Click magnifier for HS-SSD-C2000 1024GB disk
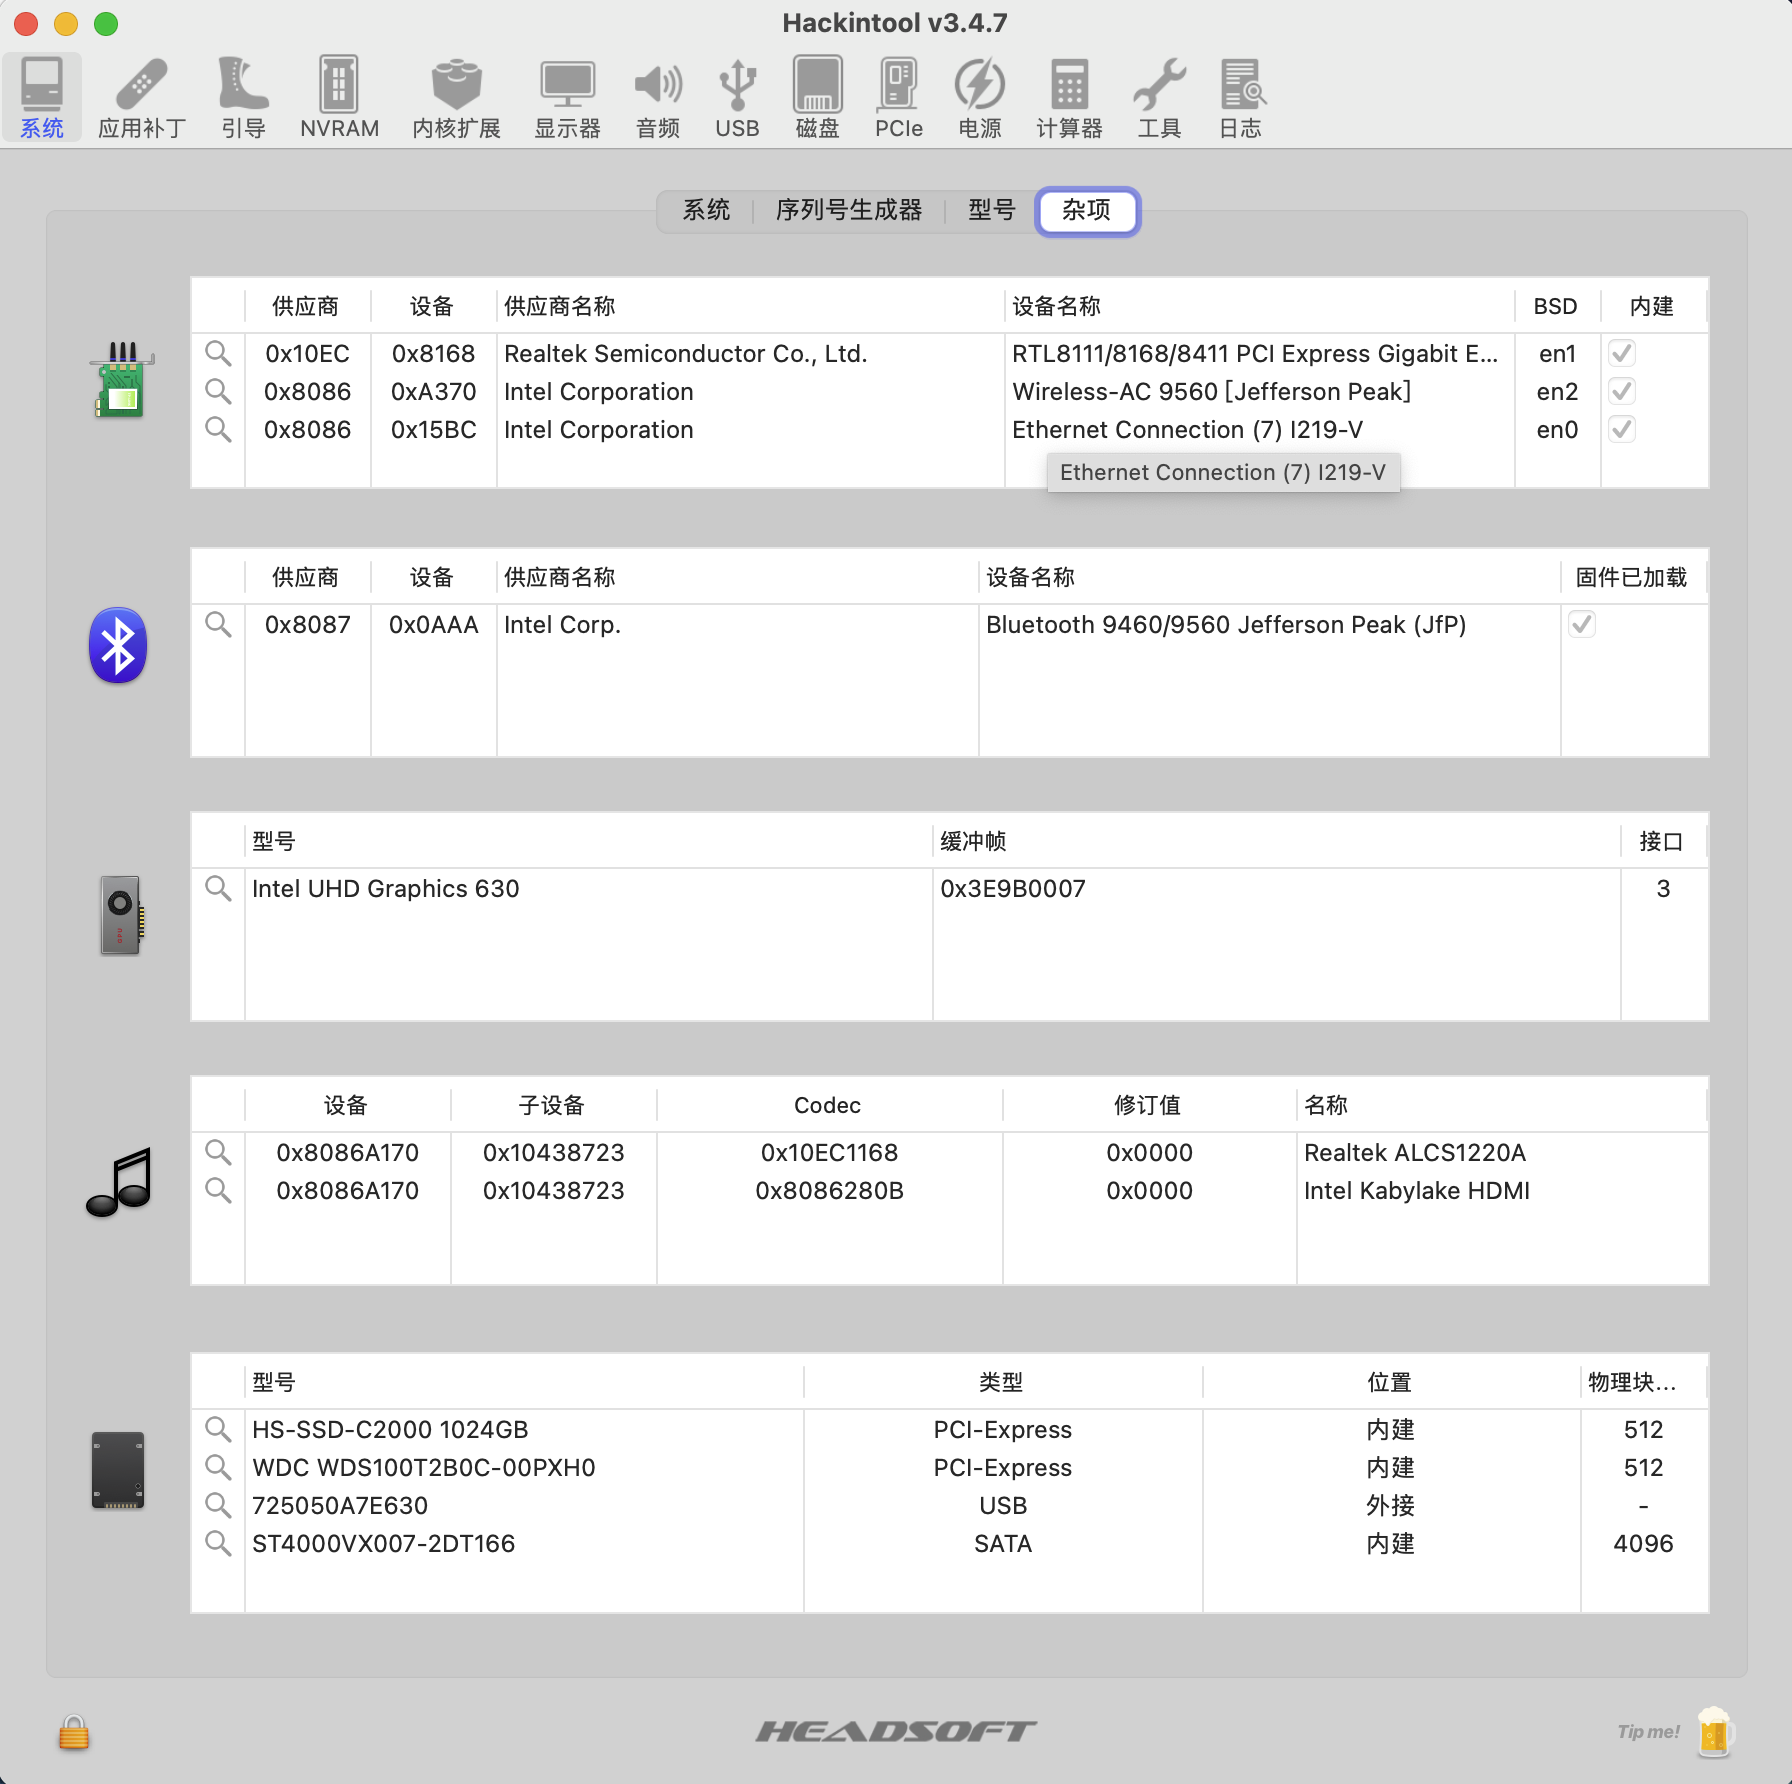The height and width of the screenshot is (1784, 1792). 218,1429
